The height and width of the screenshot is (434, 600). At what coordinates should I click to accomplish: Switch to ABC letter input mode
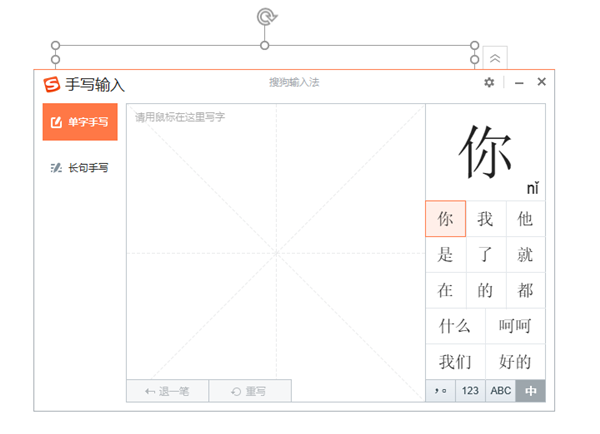[501, 391]
